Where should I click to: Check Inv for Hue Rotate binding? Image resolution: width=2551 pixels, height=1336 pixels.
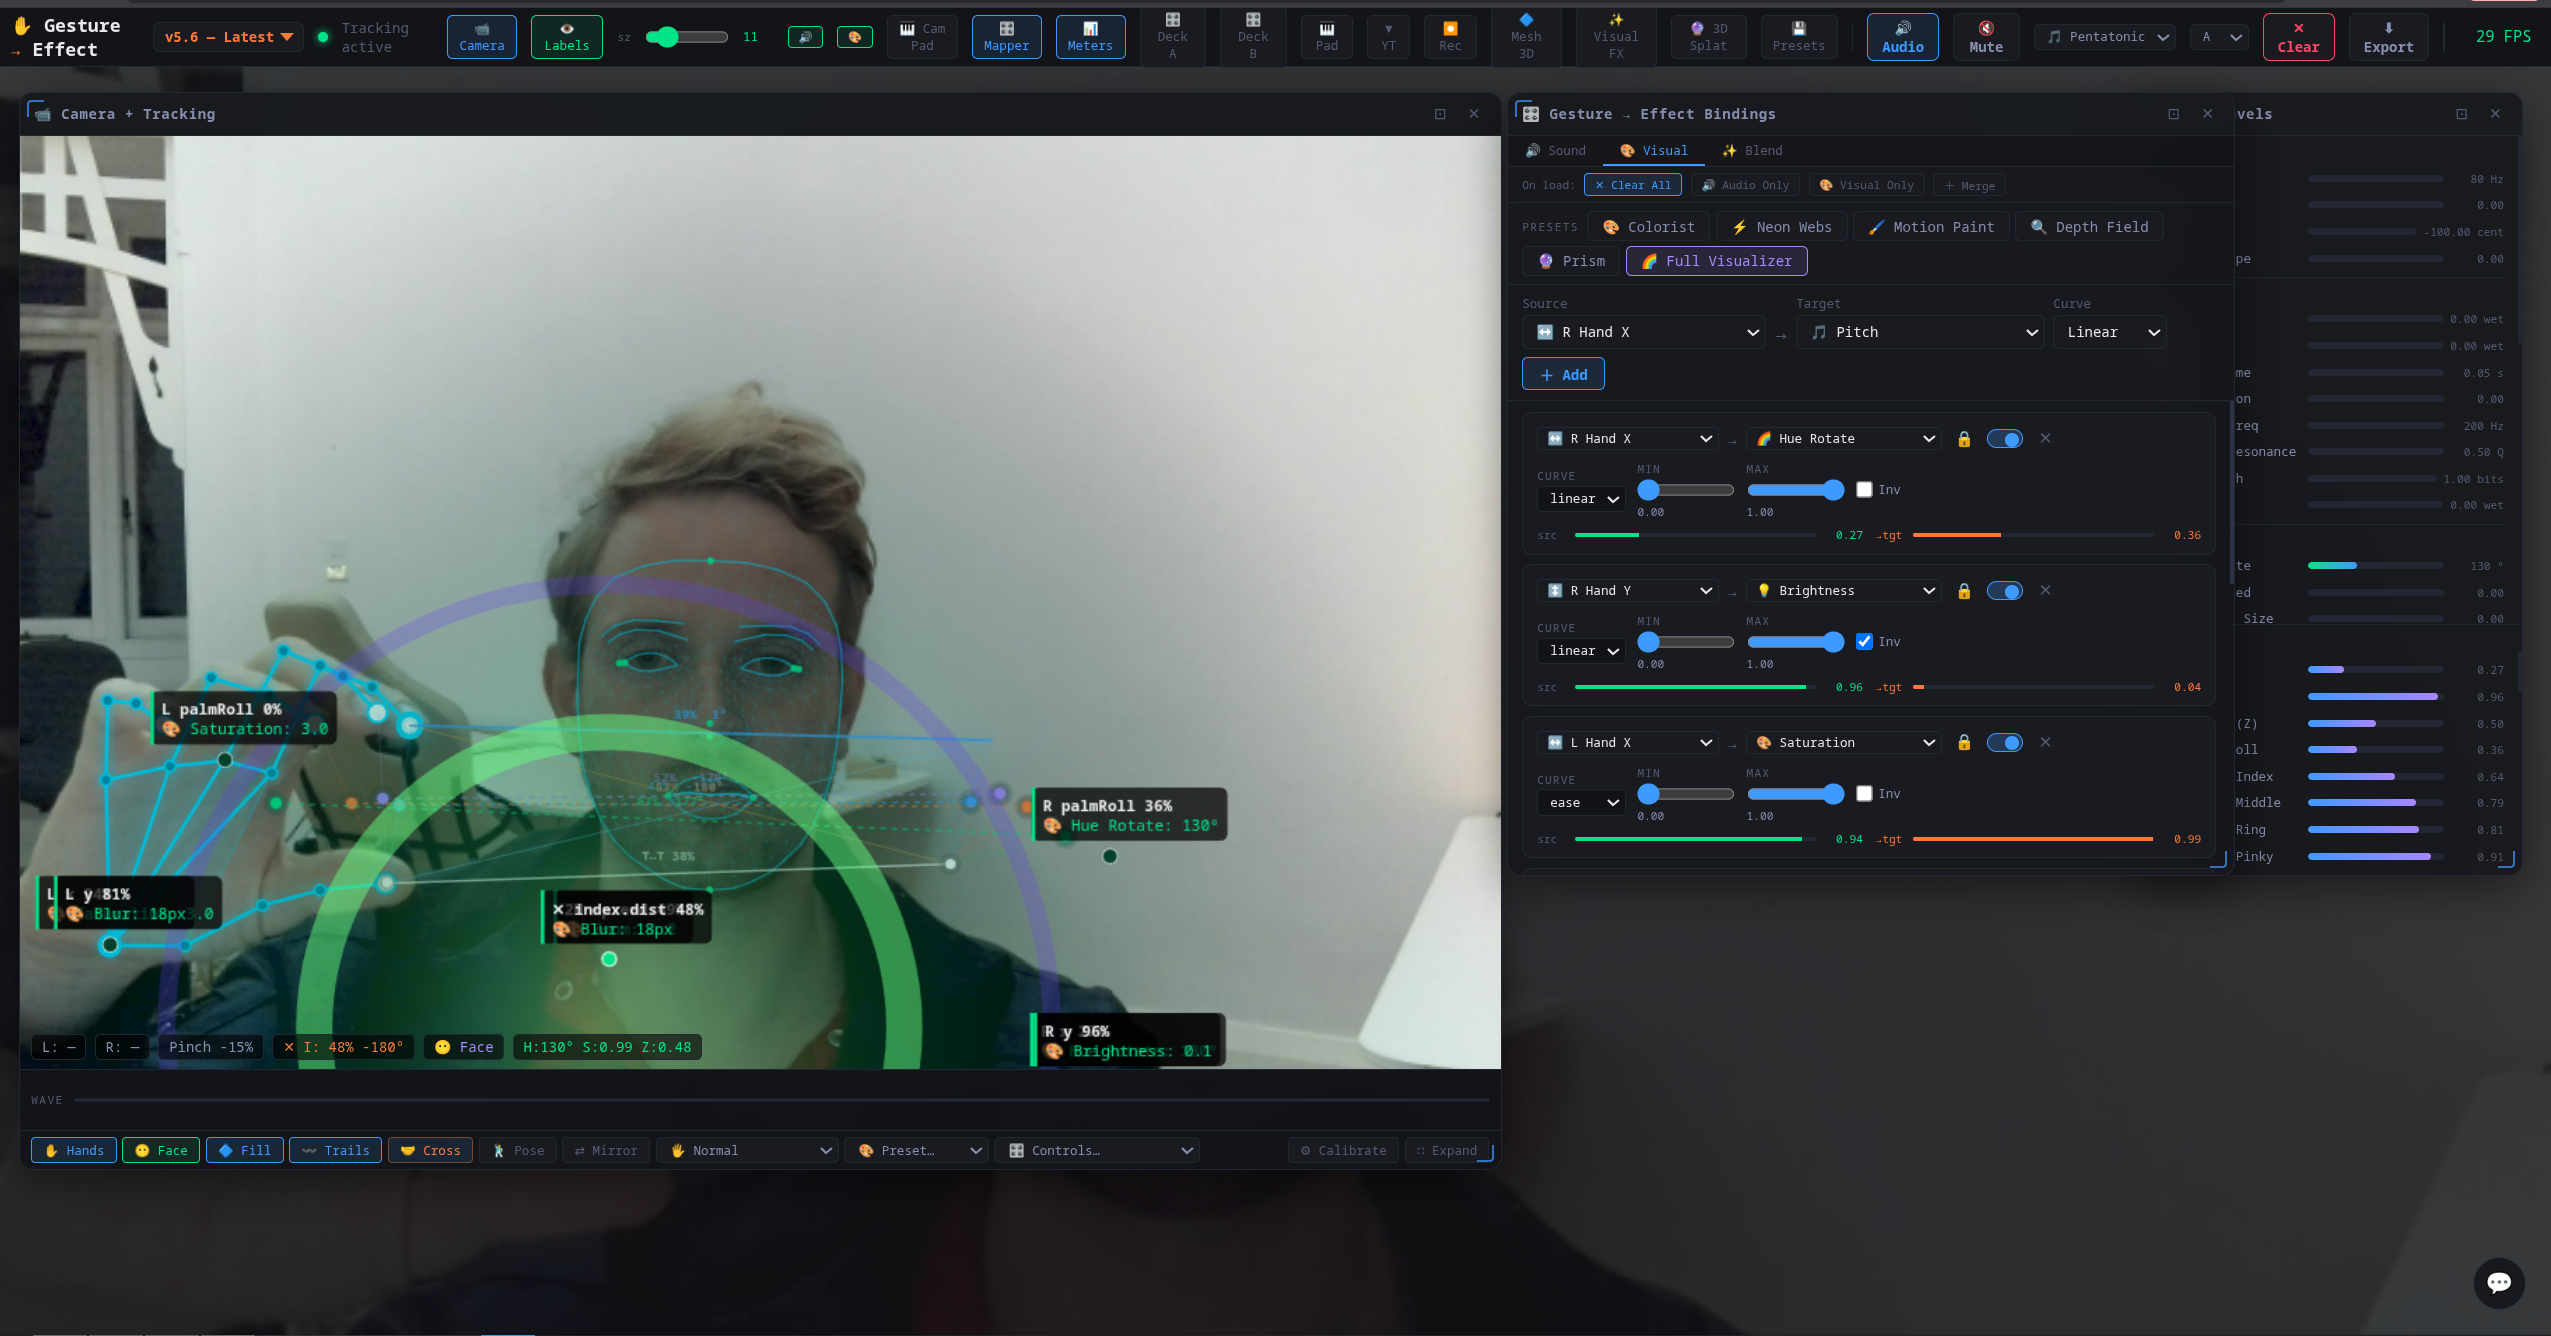point(1864,490)
